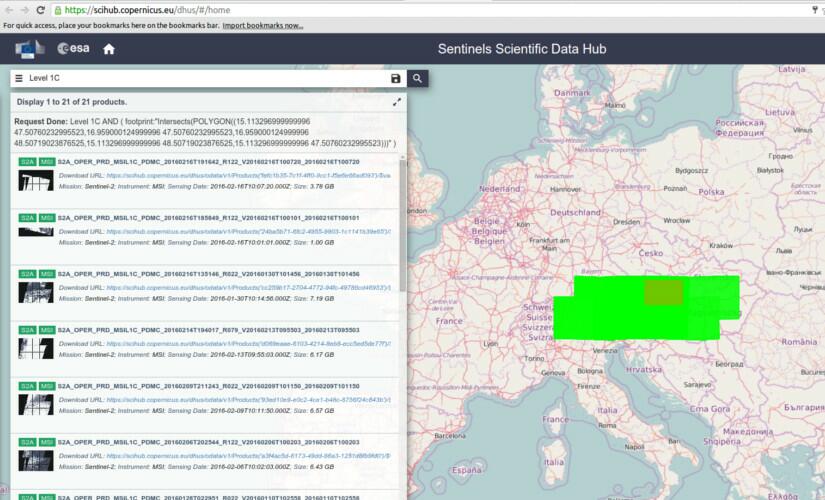The height and width of the screenshot is (500, 825).
Task: Preview the thumbnail of the 6.43 GB product
Action: 36,461
